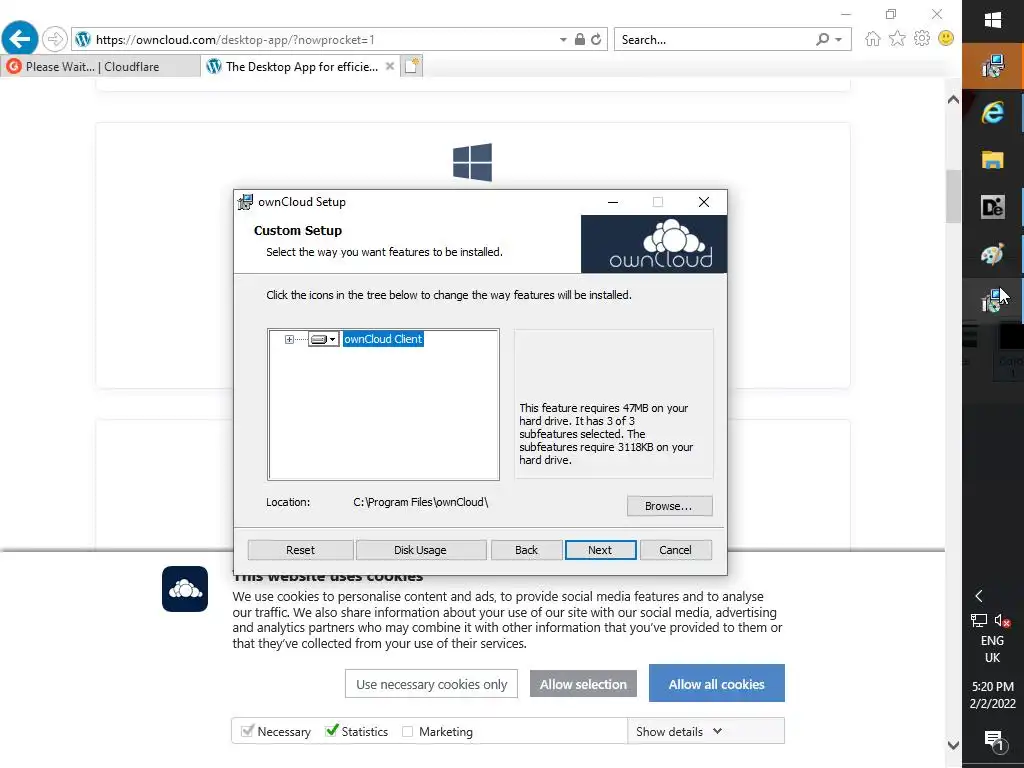The height and width of the screenshot is (768, 1024).
Task: Go back with the browser back arrow
Action: [20, 39]
